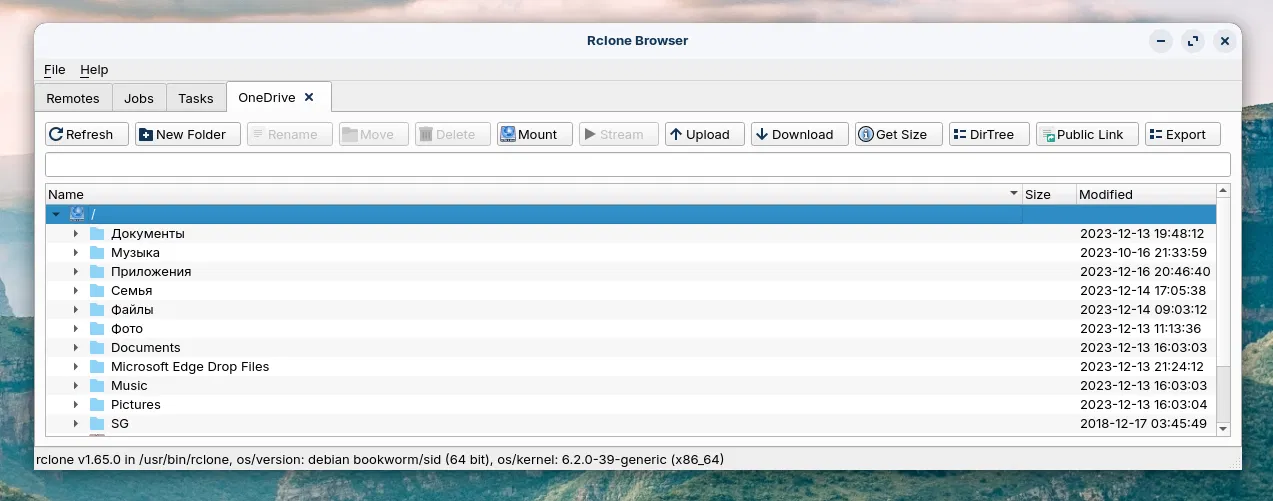The height and width of the screenshot is (501, 1273).
Task: Click the root drive icon
Action: coord(77,214)
